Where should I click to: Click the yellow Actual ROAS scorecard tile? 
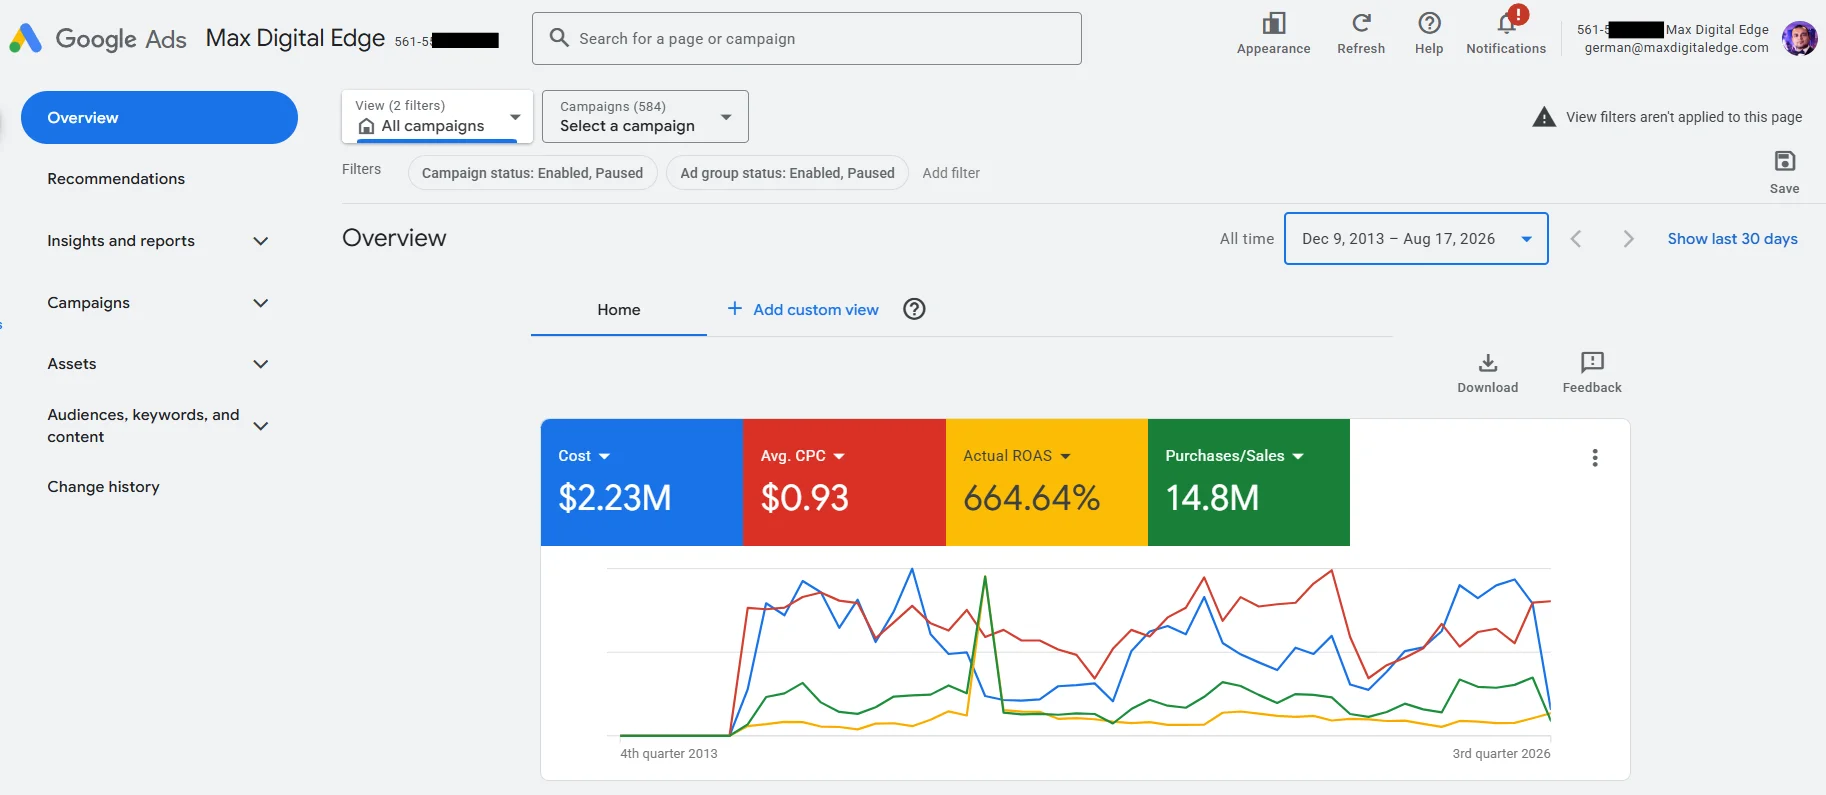click(1047, 482)
